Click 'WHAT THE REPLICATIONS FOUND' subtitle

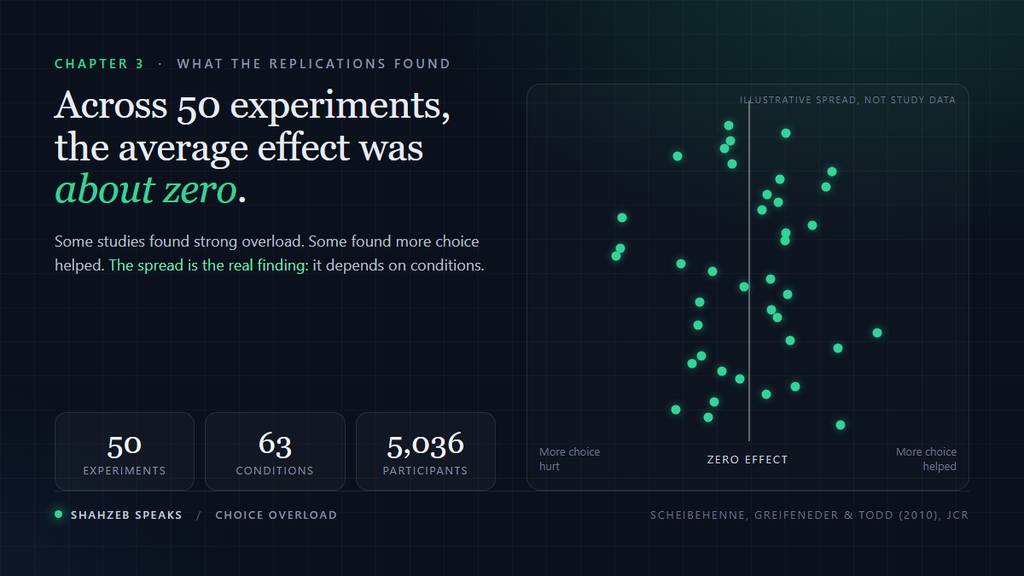[313, 64]
